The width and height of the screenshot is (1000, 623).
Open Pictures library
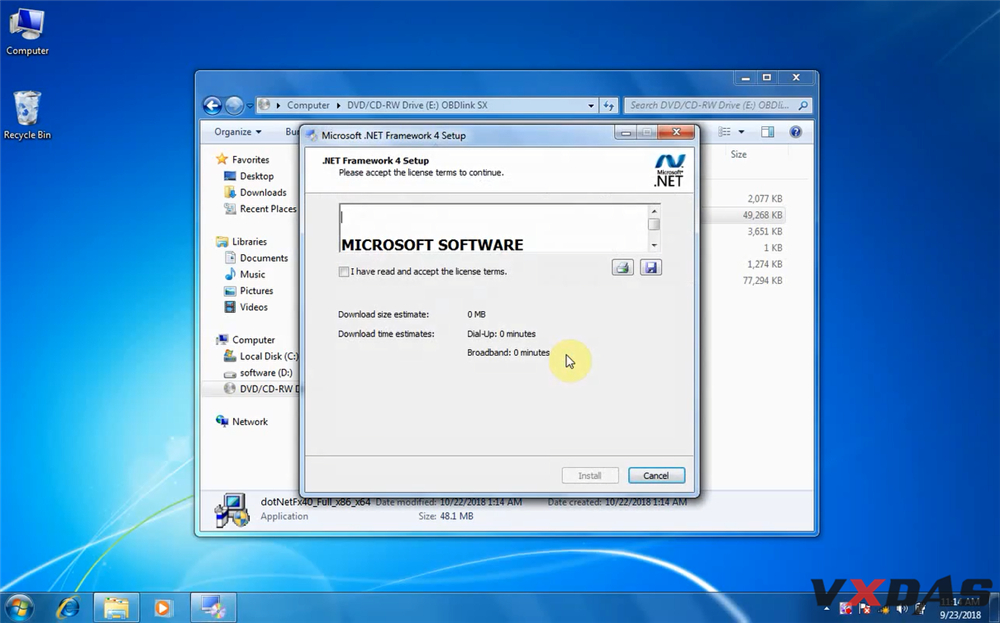pyautogui.click(x=249, y=291)
